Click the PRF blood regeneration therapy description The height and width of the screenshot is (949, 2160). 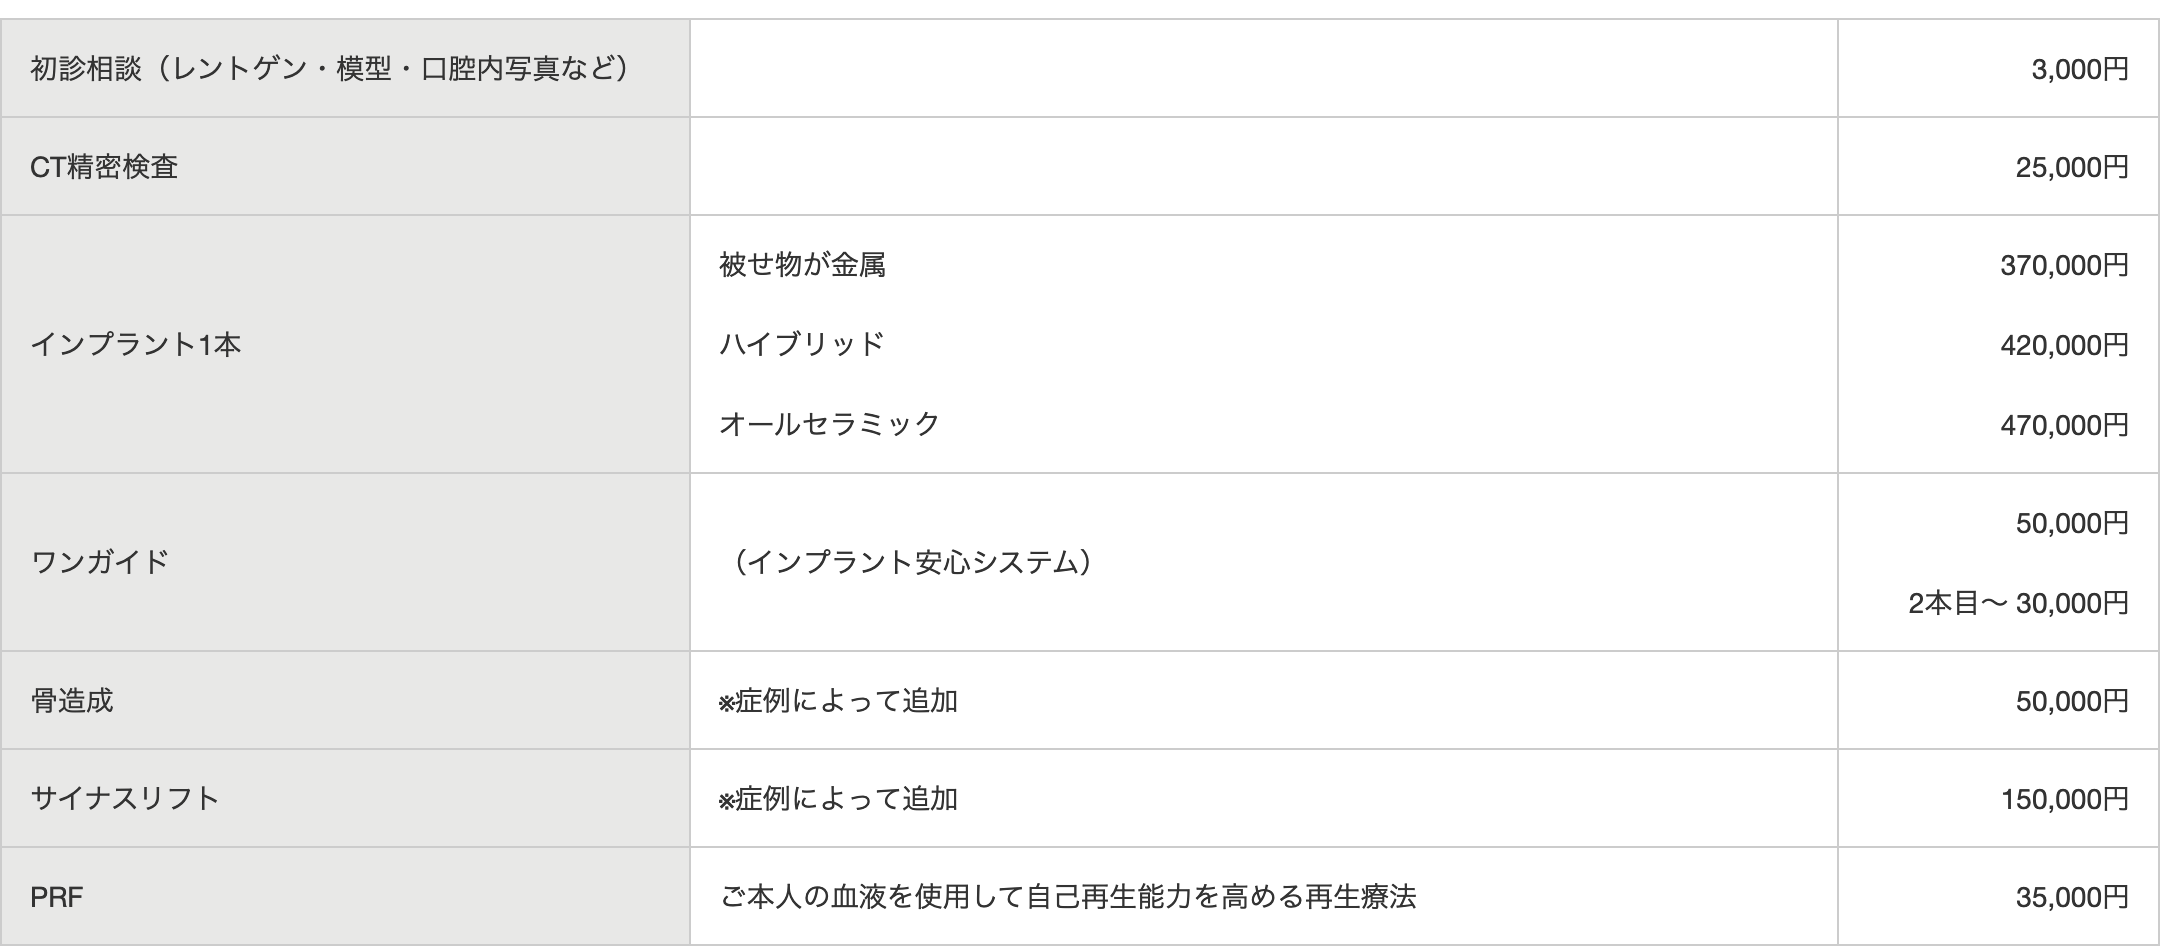tap(1068, 897)
